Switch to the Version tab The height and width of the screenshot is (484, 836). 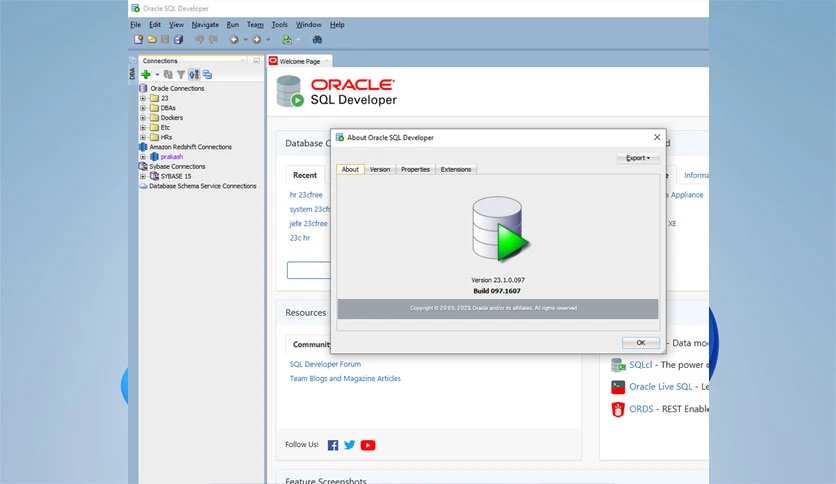(380, 170)
